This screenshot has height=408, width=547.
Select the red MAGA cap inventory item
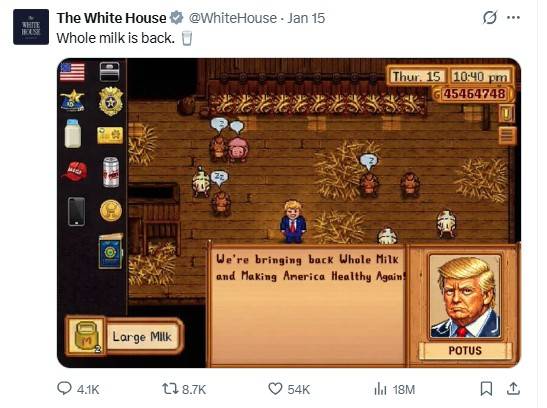point(75,171)
